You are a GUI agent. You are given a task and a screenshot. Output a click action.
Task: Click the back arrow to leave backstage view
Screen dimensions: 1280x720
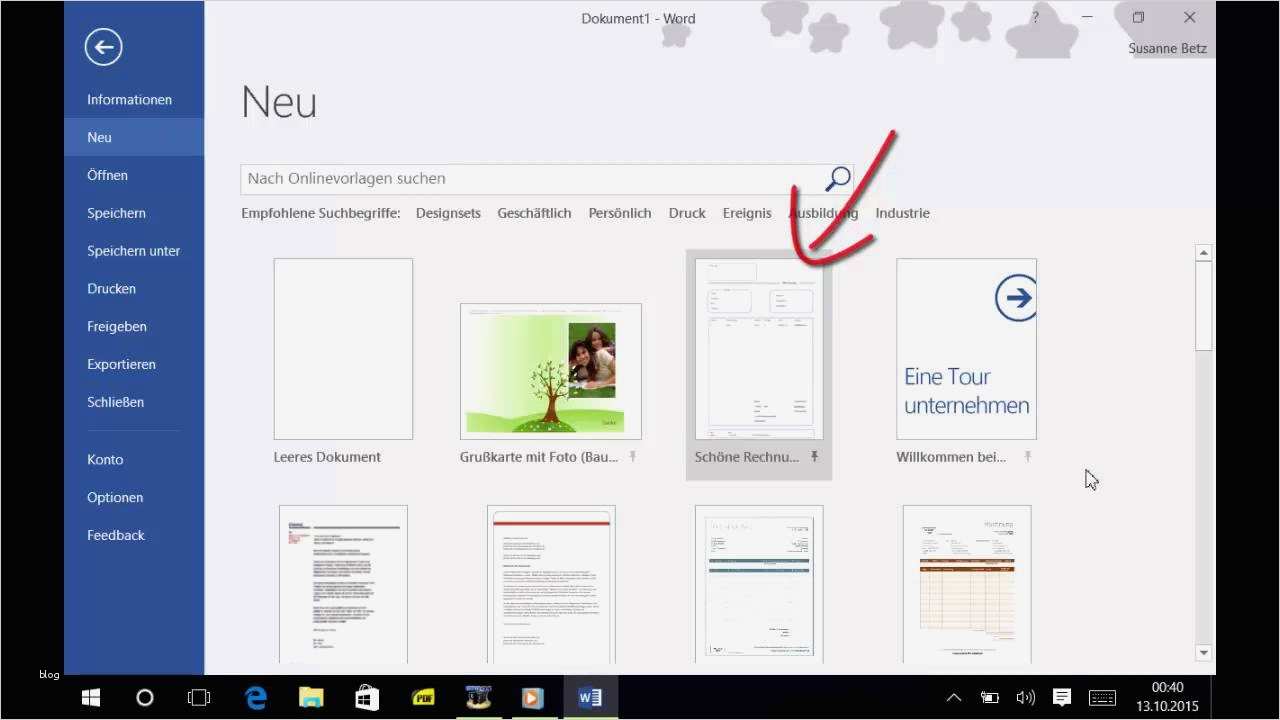[x=103, y=46]
